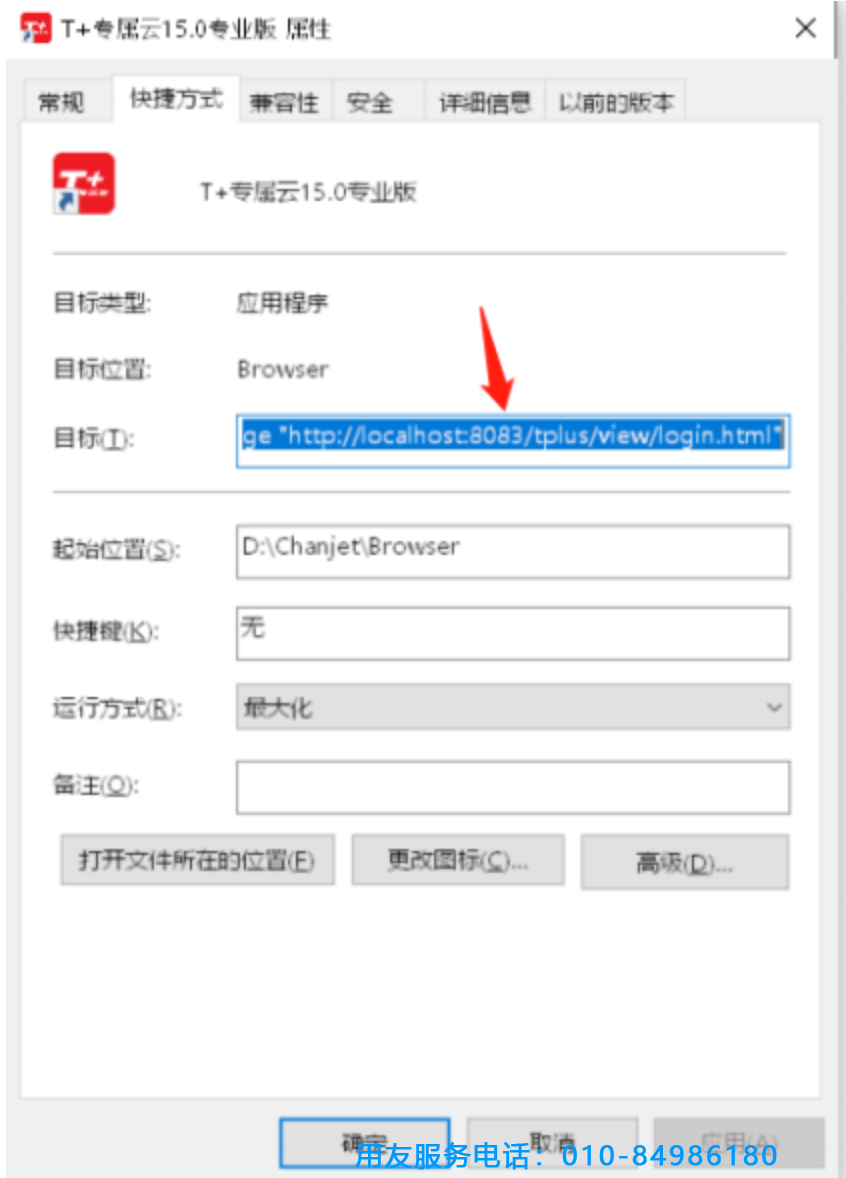Click the 打开文件所在的位置 button
Viewport: 846px width, 1178px height.
coord(198,860)
